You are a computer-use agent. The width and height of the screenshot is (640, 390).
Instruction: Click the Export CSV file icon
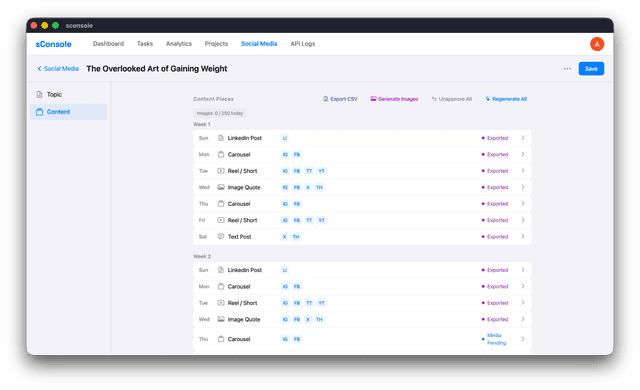pyautogui.click(x=325, y=99)
